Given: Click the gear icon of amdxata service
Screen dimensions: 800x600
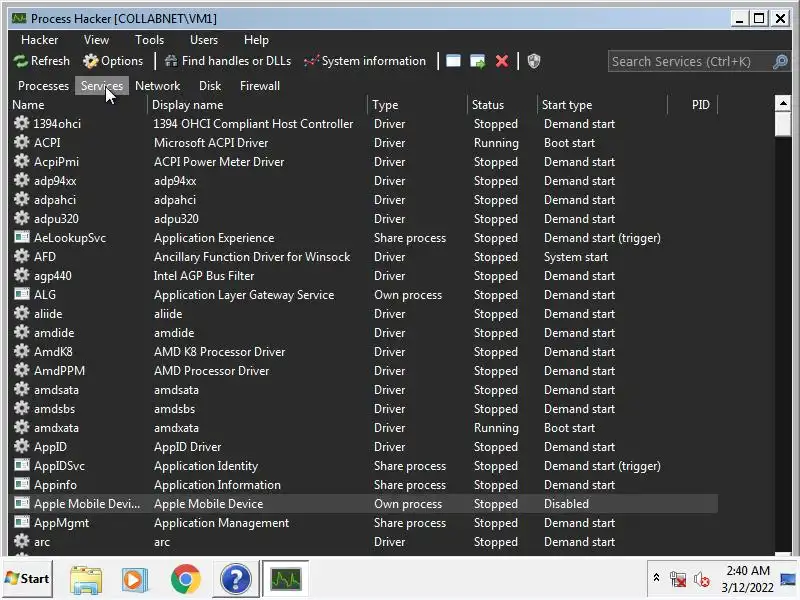Looking at the screenshot, I should click(21, 428).
